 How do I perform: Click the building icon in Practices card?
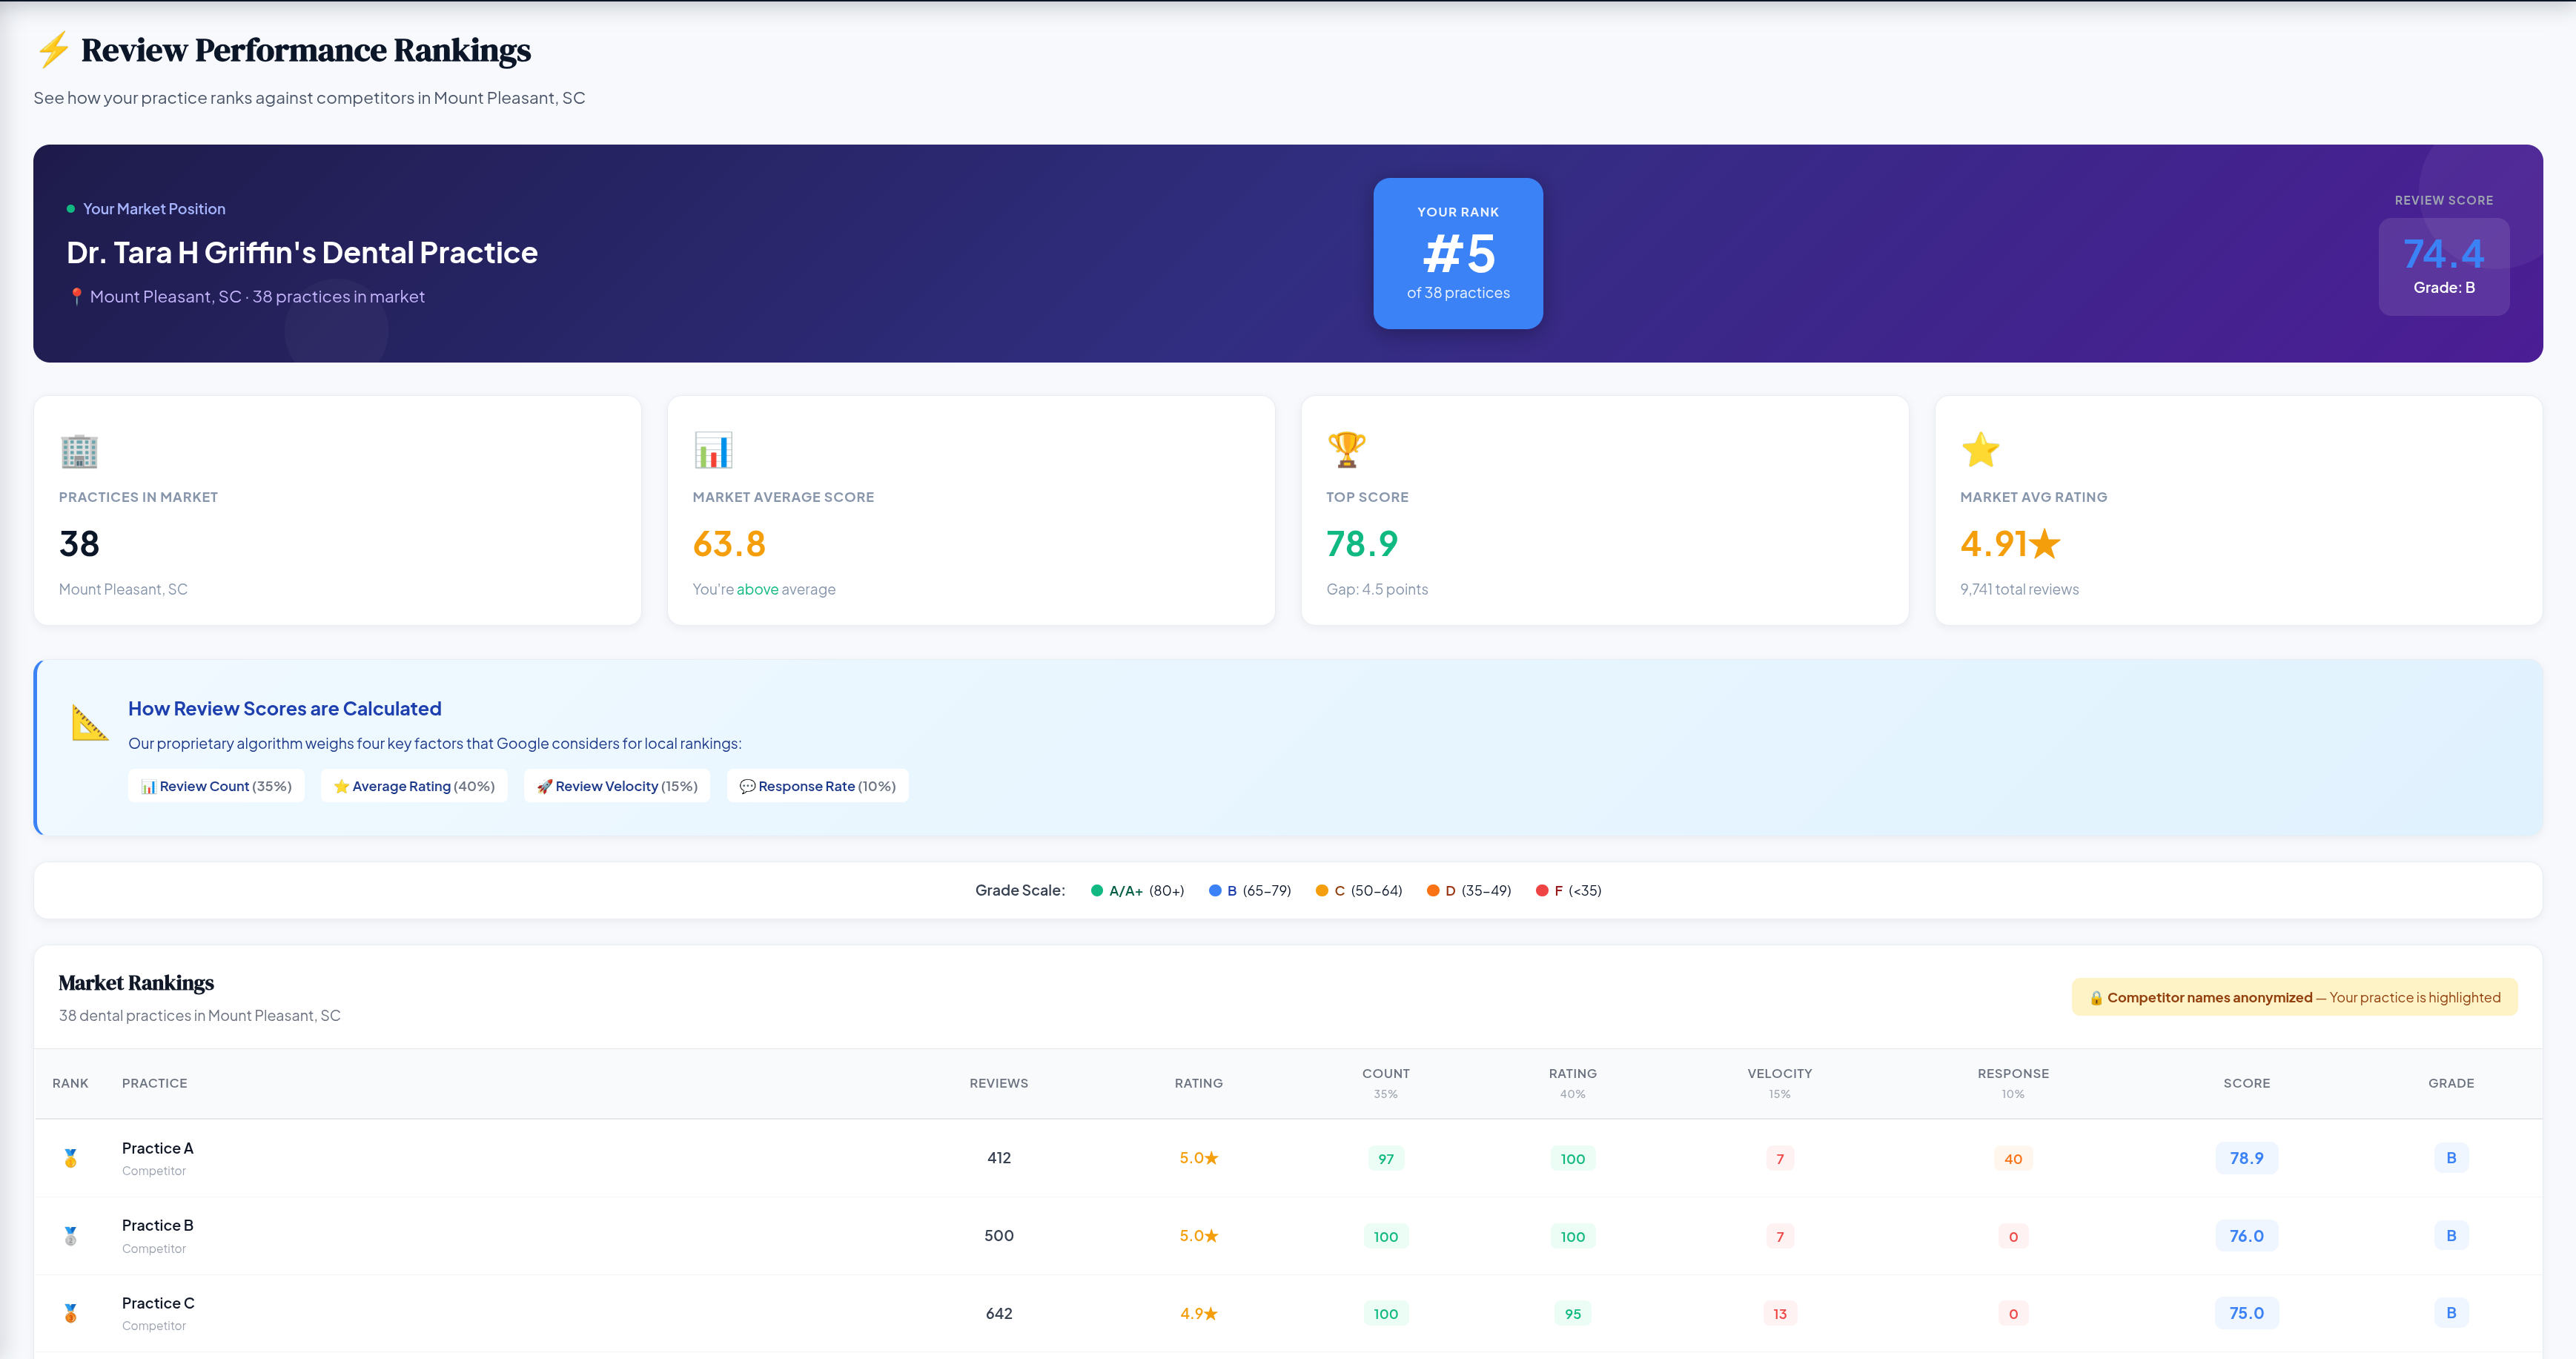click(79, 451)
